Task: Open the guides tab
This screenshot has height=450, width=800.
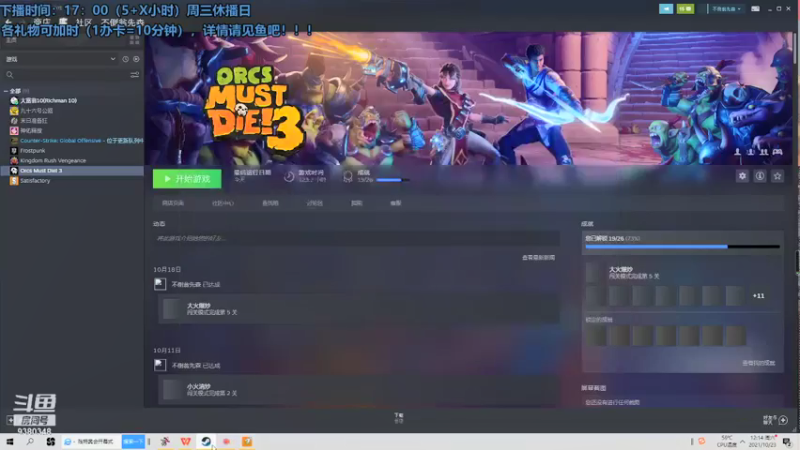Action: click(x=356, y=203)
